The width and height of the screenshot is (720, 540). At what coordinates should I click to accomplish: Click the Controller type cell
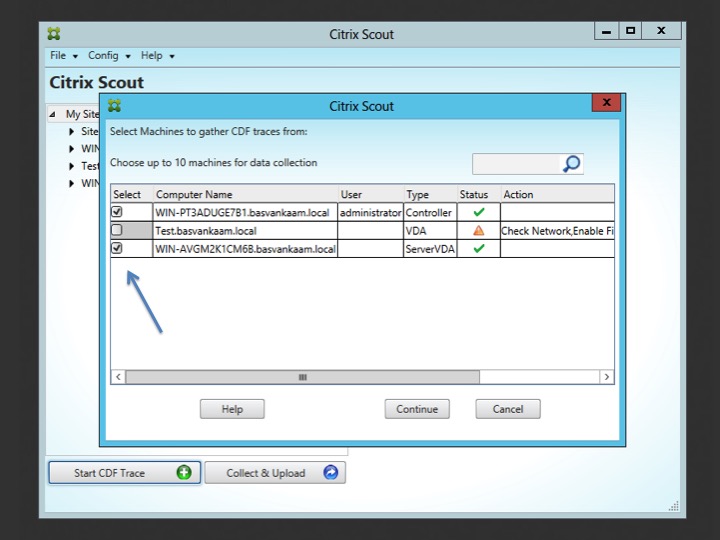tap(430, 213)
